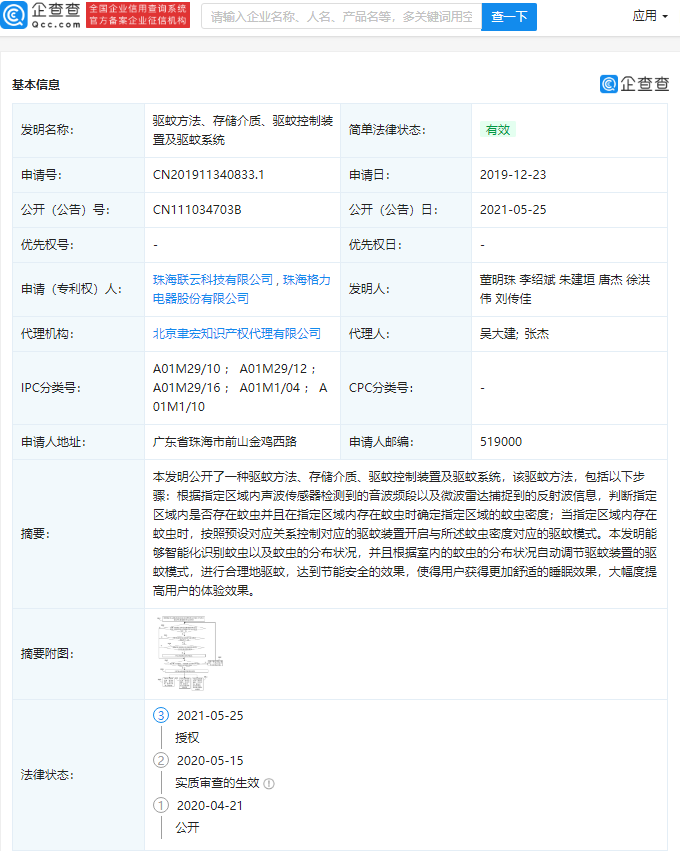Click the info icon beside 实质审查的生效

[x=269, y=784]
